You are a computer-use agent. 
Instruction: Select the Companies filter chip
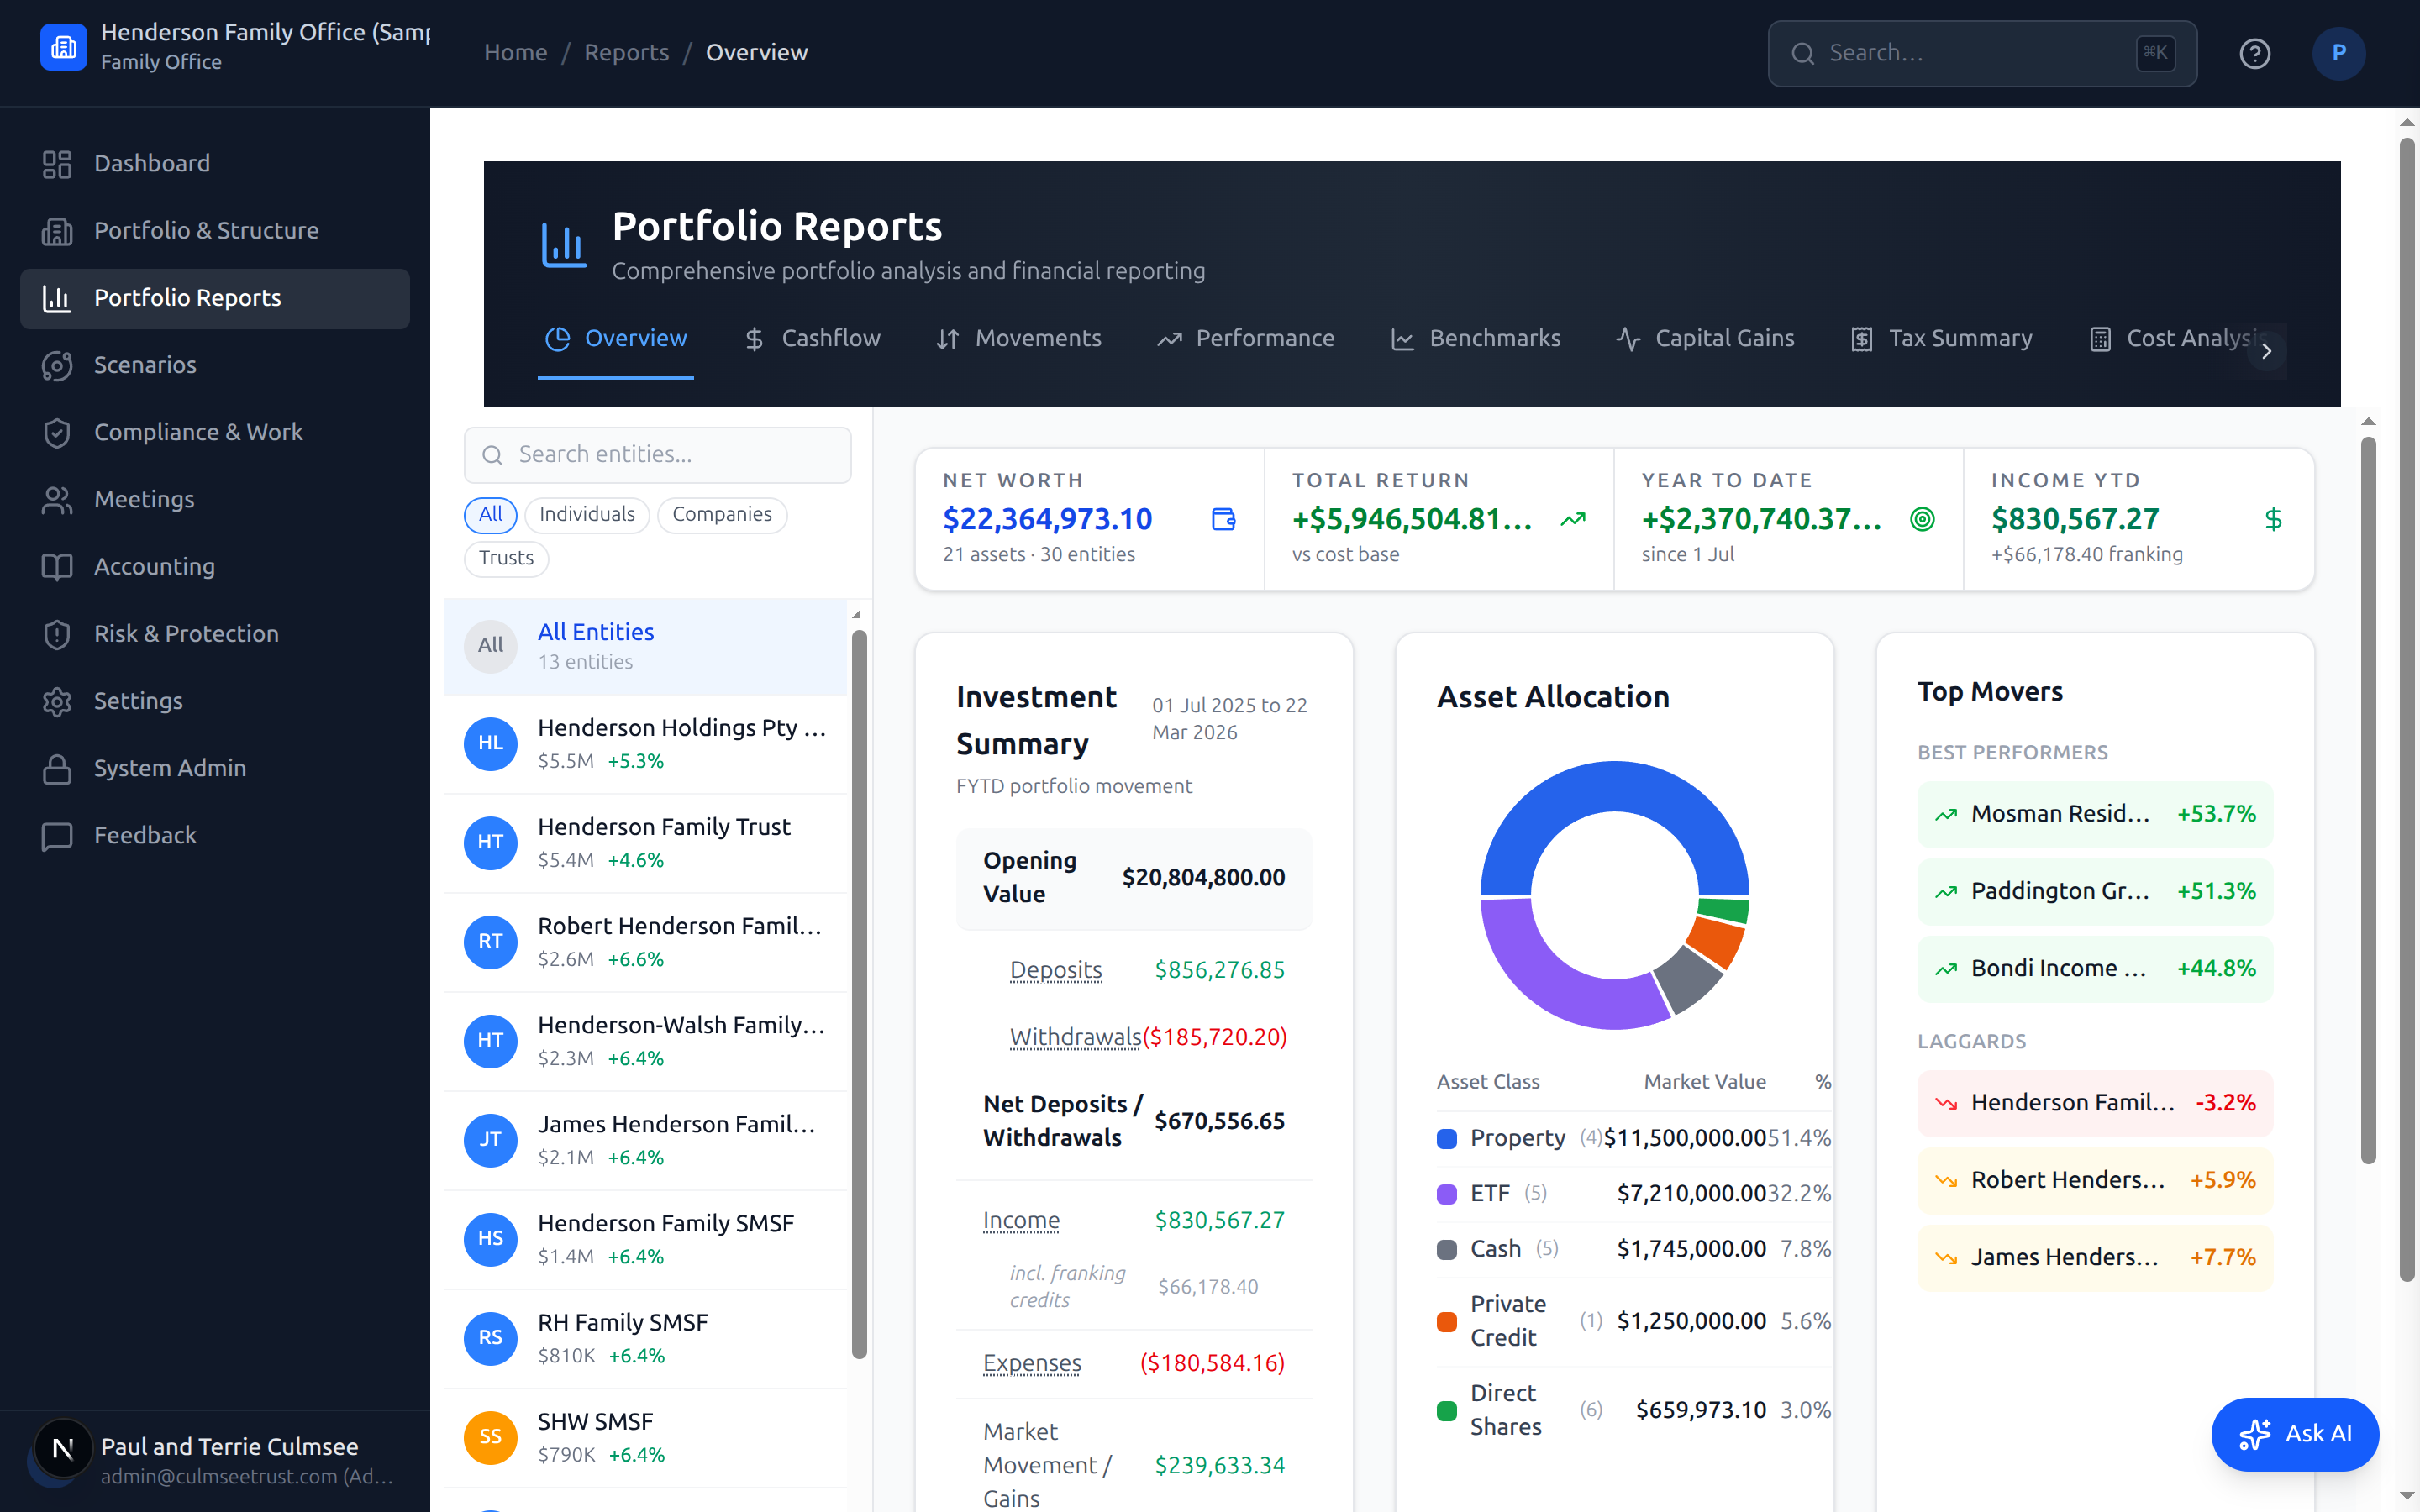click(x=722, y=514)
